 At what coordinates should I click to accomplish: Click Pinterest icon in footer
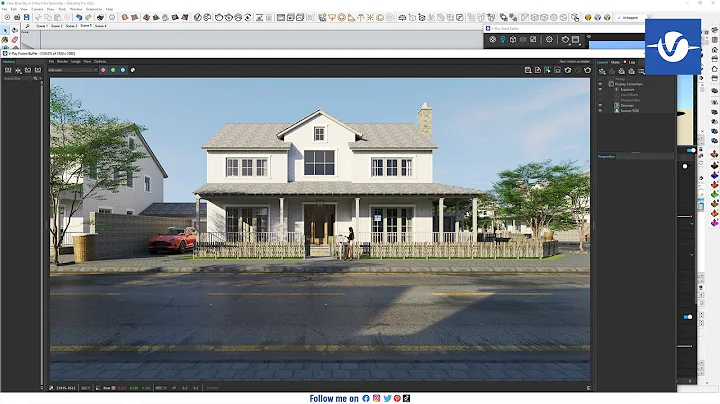pyautogui.click(x=397, y=398)
